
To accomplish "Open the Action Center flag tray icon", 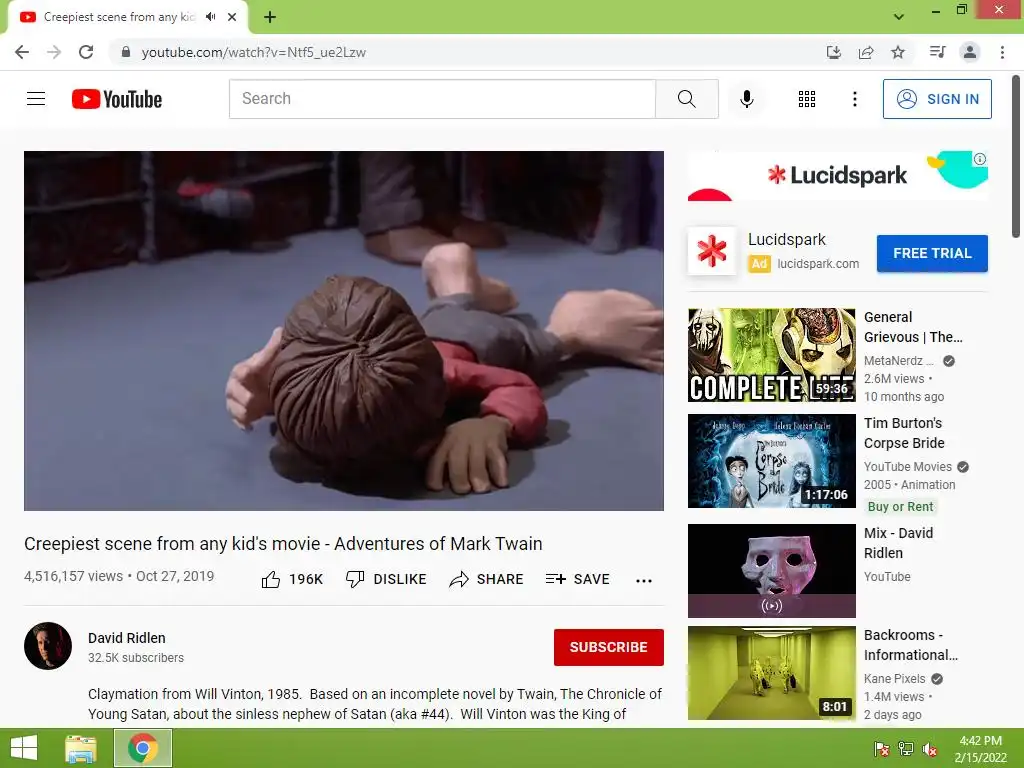I will 882,750.
